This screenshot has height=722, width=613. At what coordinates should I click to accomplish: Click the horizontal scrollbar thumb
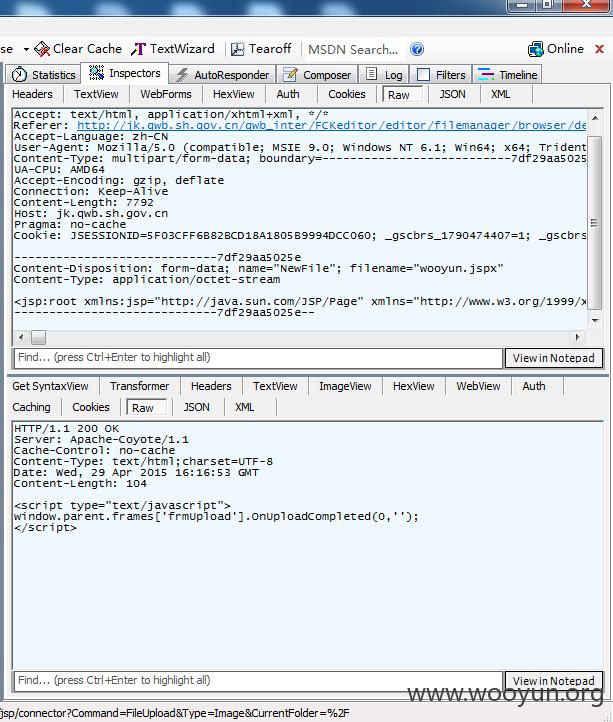point(38,337)
